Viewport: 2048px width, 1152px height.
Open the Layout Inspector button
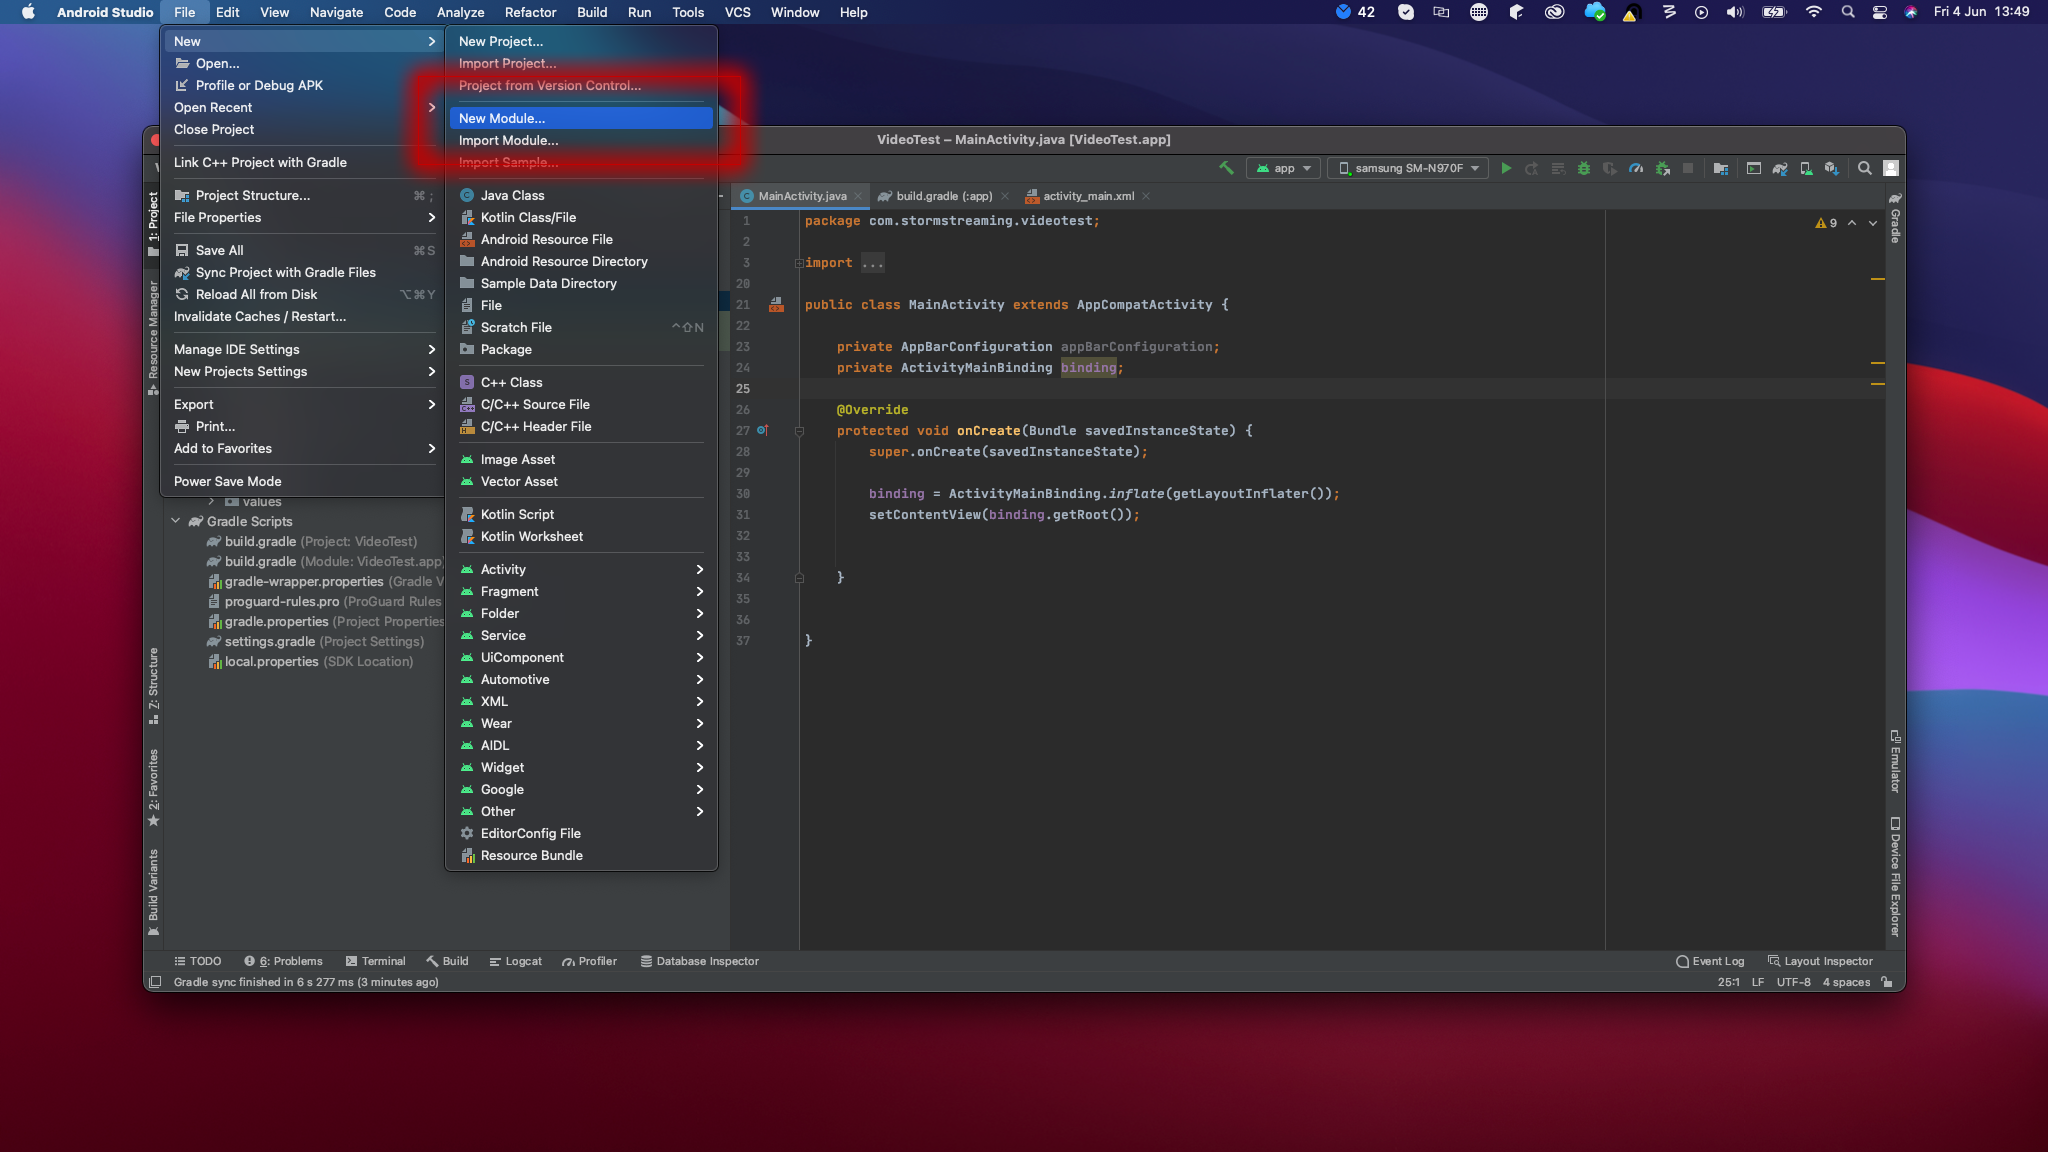(x=1820, y=961)
